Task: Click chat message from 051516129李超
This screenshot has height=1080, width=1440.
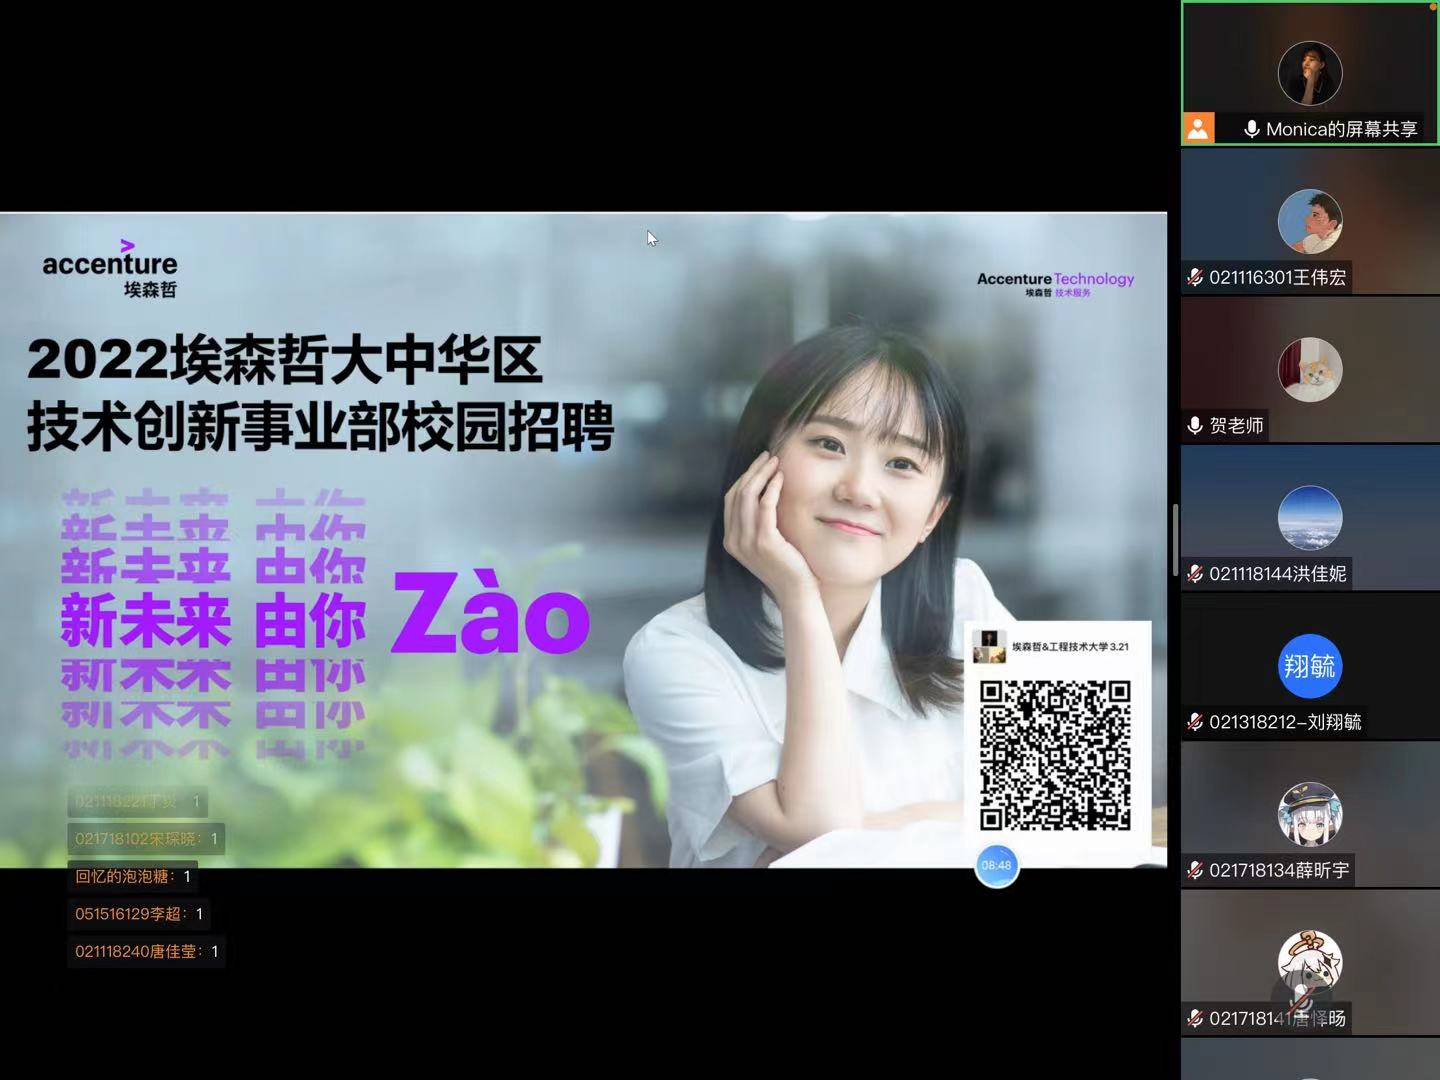Action: [x=139, y=914]
